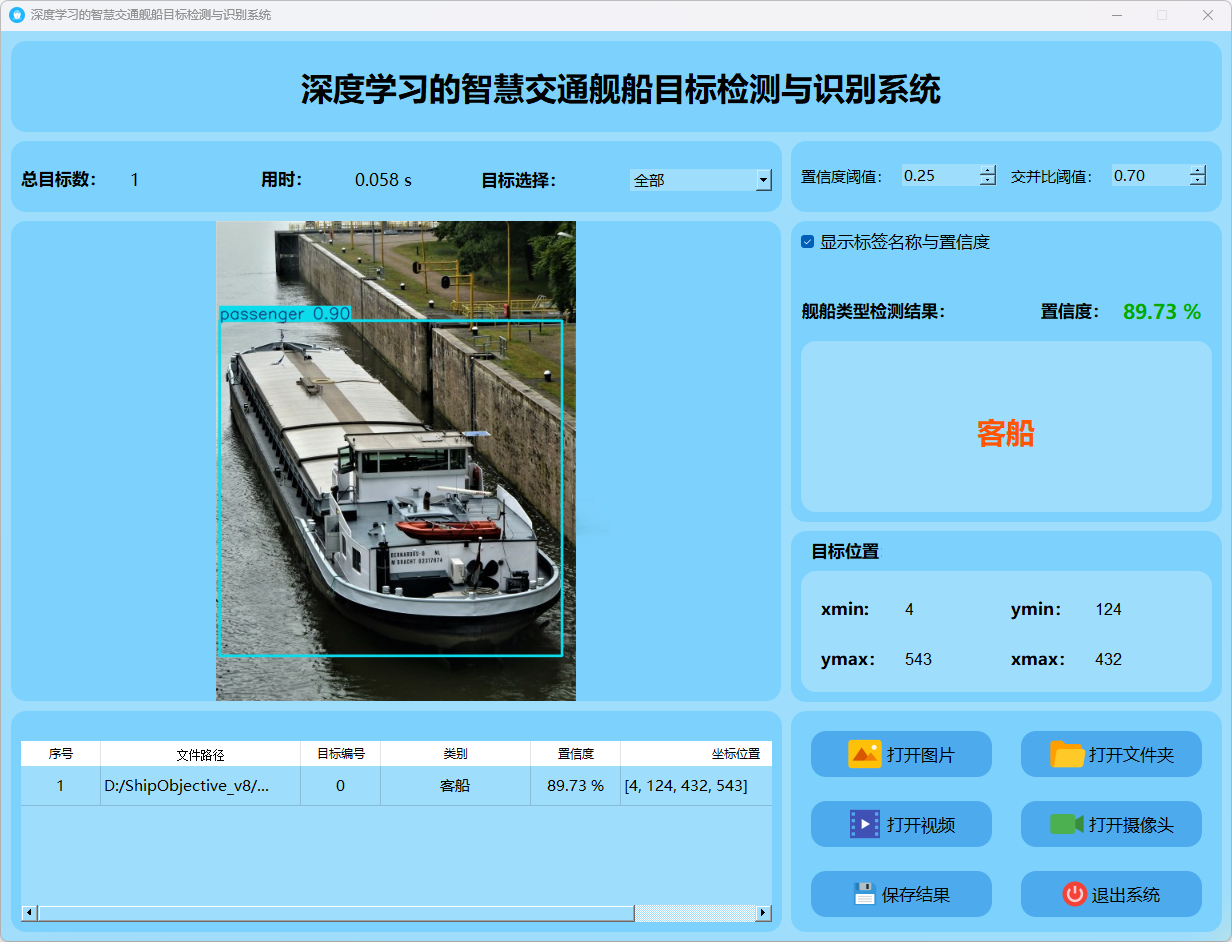Click the 89.73 % cell in the table
Viewport: 1232px width, 942px height.
(576, 786)
